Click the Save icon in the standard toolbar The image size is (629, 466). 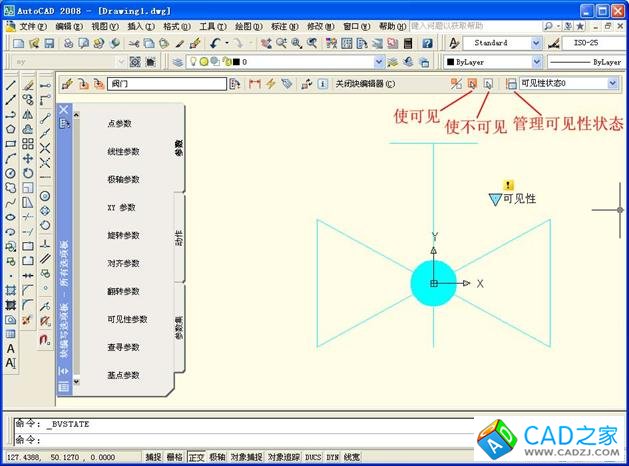click(x=48, y=44)
